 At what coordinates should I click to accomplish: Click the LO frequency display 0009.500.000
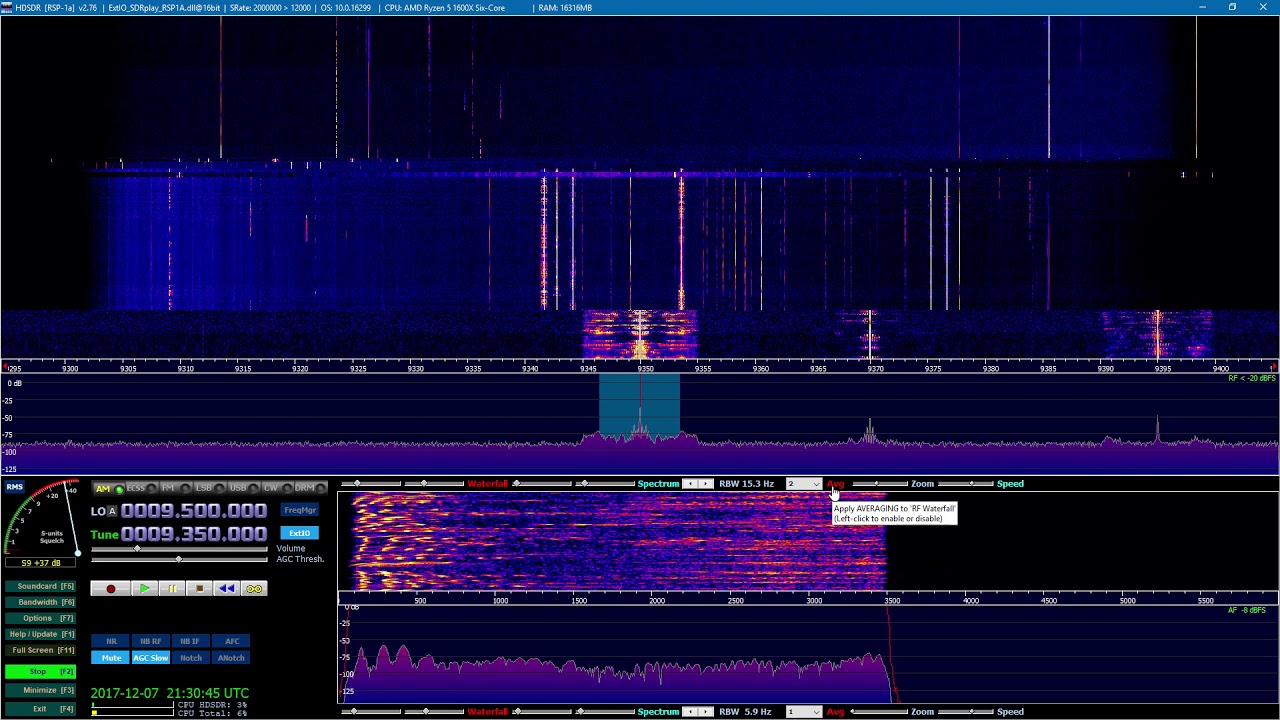click(194, 511)
